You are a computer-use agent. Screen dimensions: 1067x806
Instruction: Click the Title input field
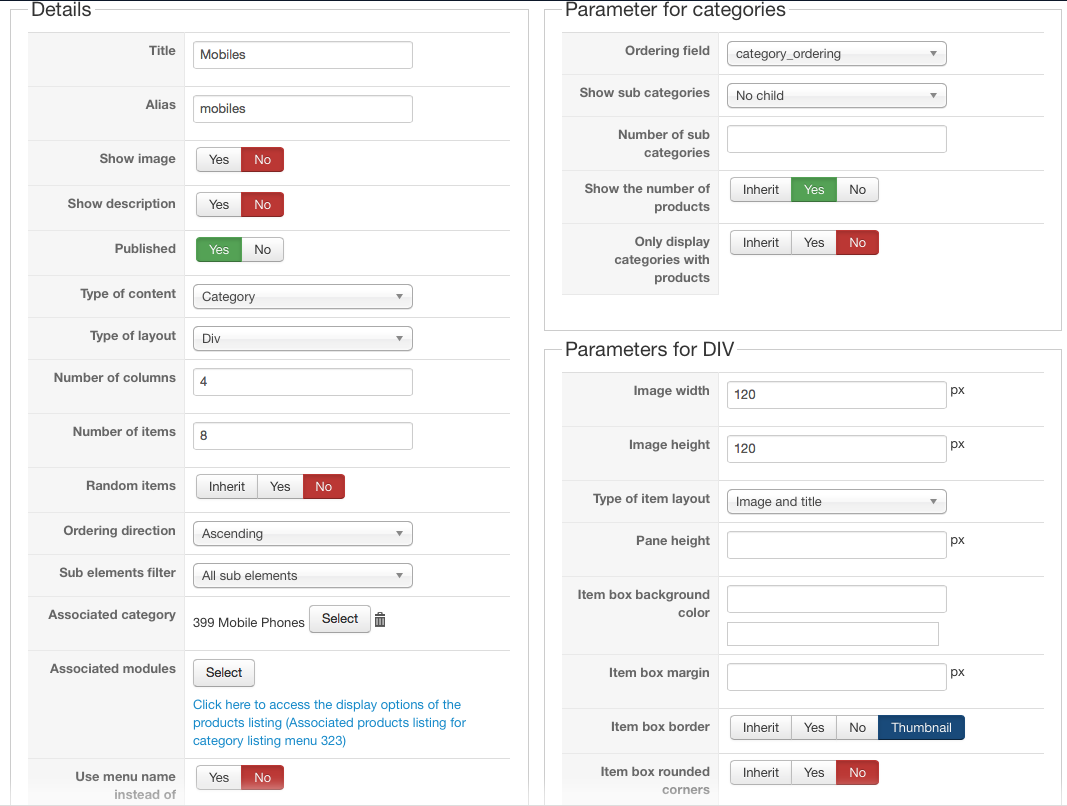(302, 55)
